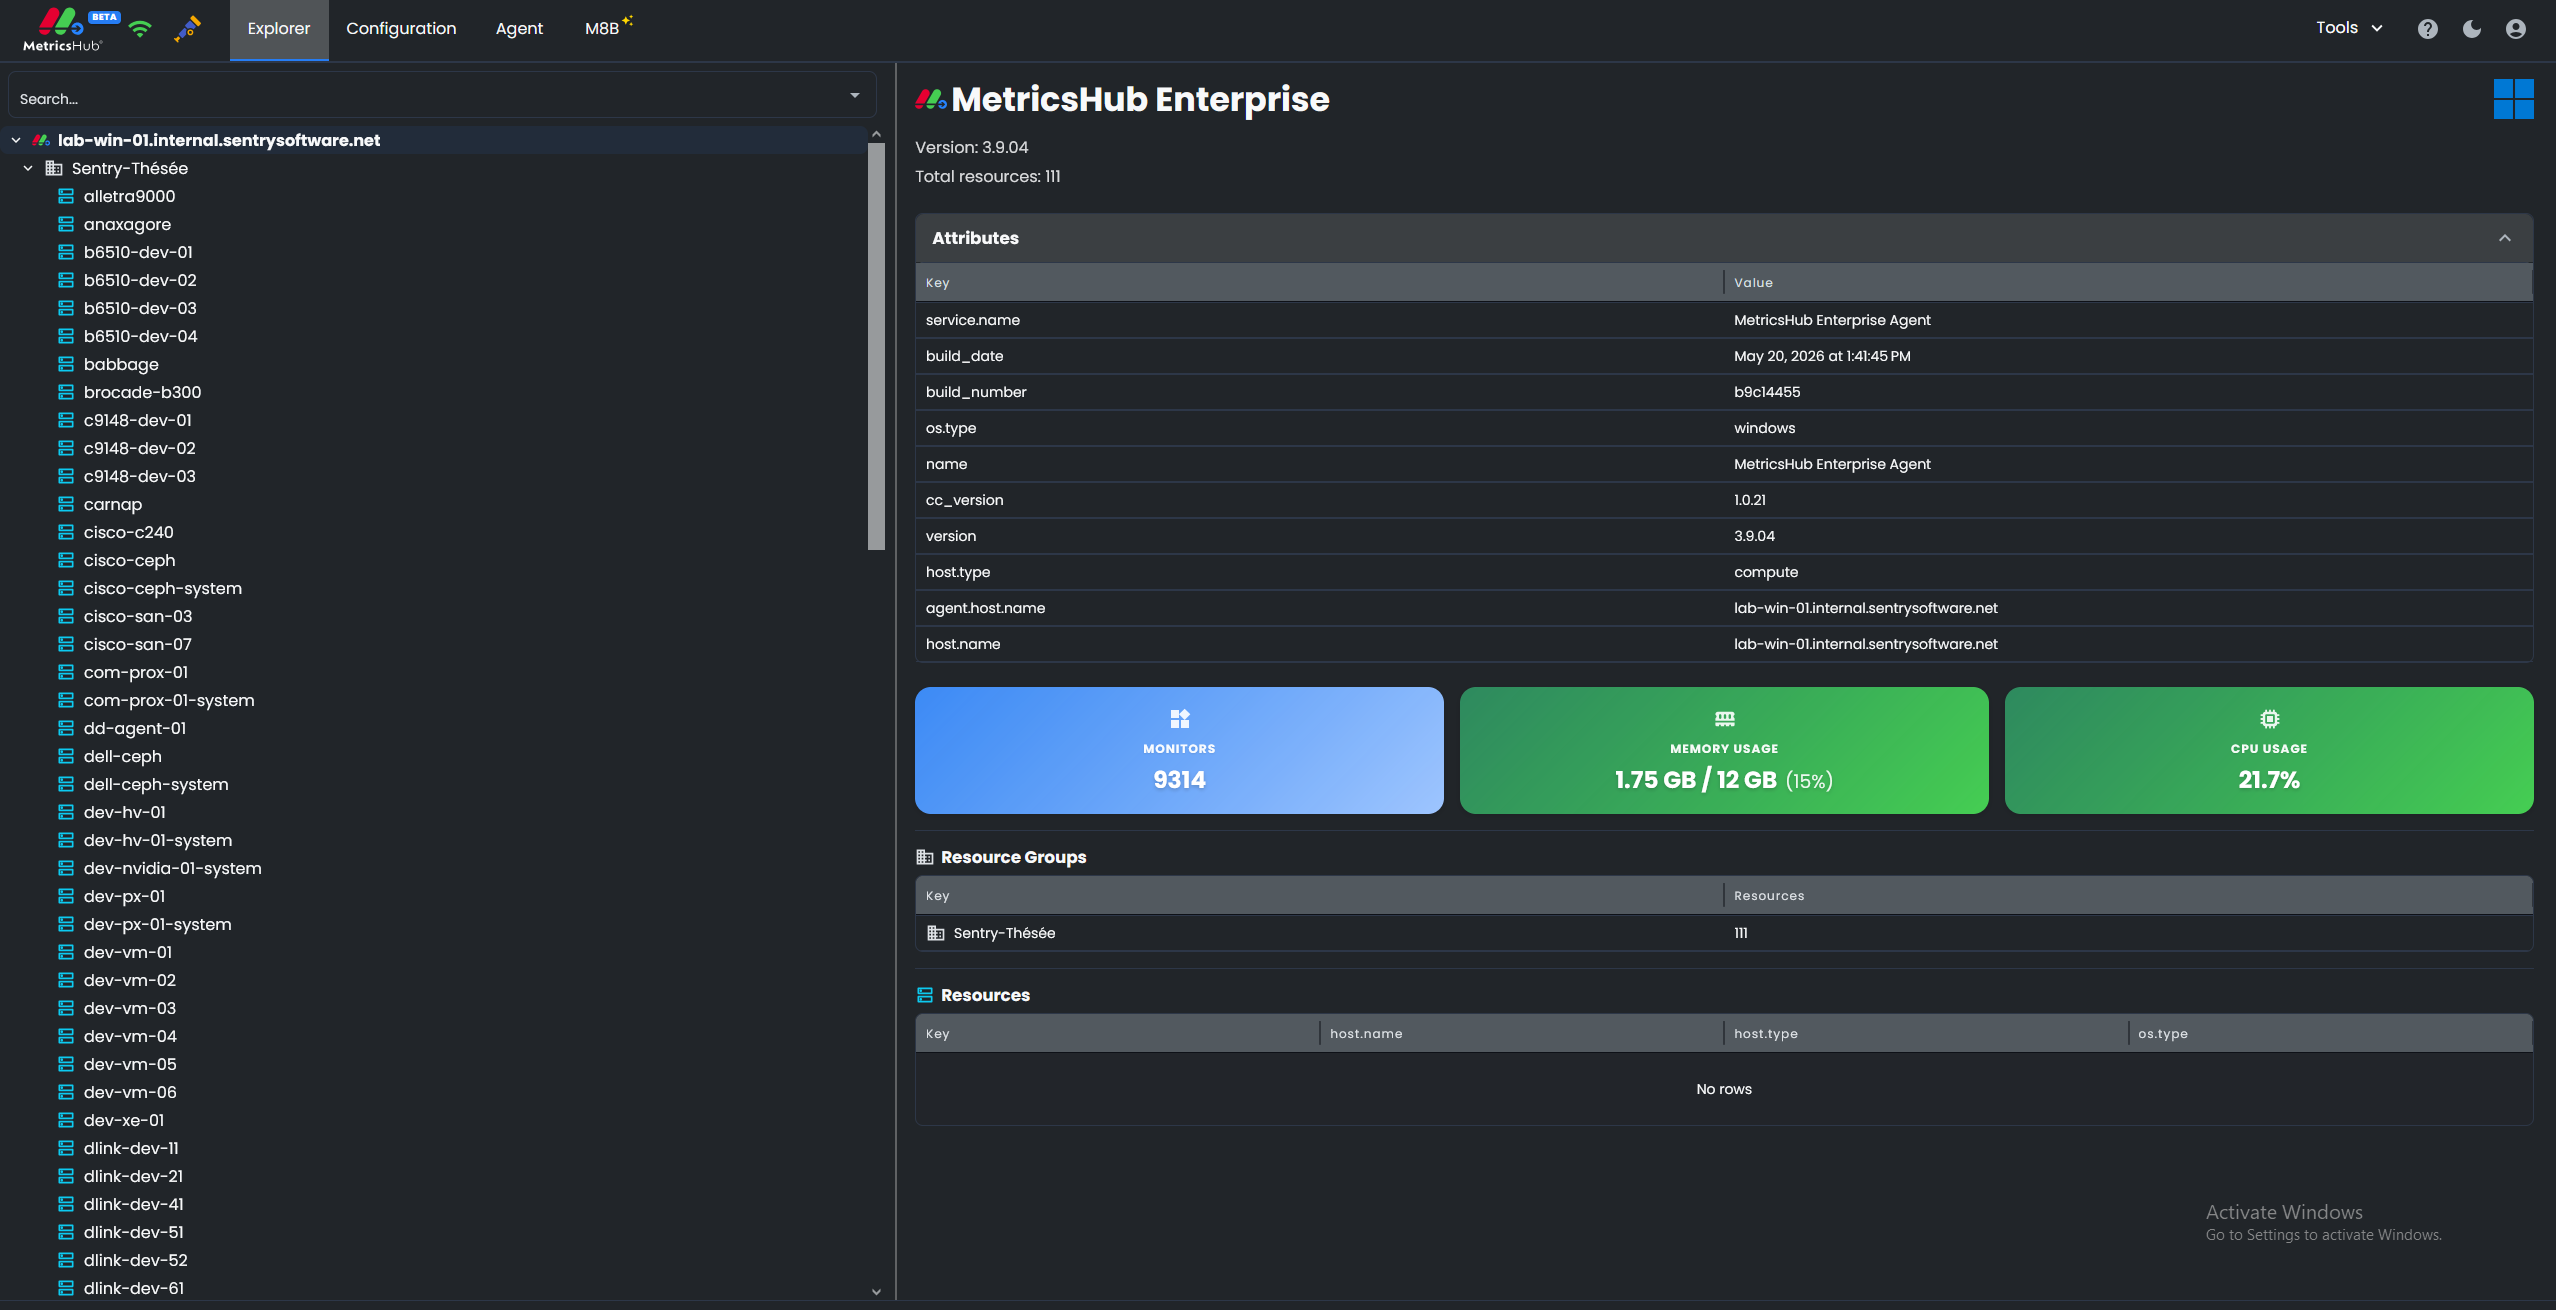Click the server icon for dev-hv-01
The width and height of the screenshot is (2556, 1310).
coord(66,812)
